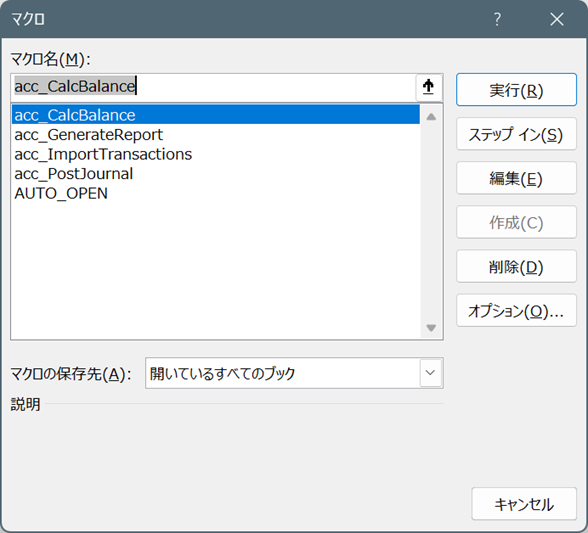
Task: Click inside the マクロ名 text field
Action: [213, 87]
